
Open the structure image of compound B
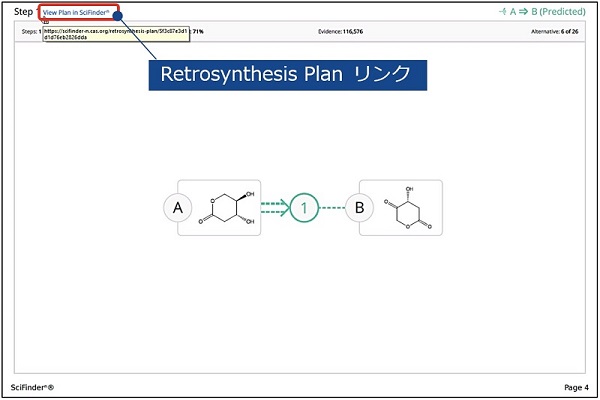[x=408, y=208]
